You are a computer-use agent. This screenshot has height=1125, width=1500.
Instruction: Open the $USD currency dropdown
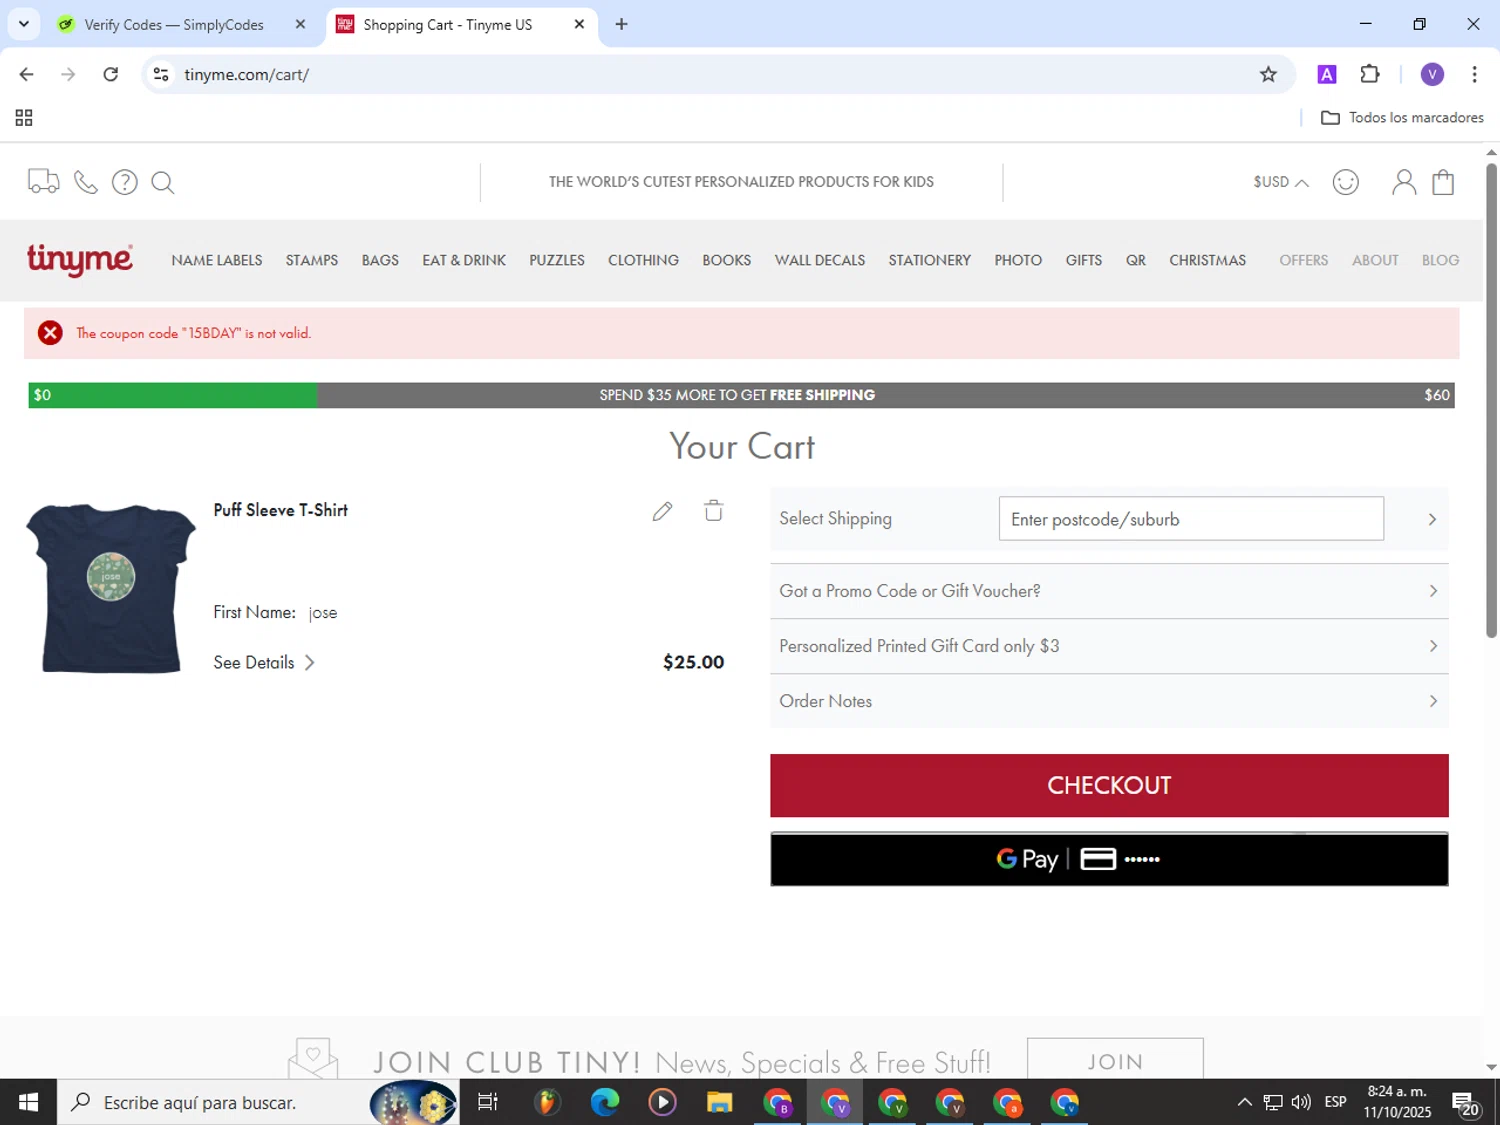pos(1281,182)
